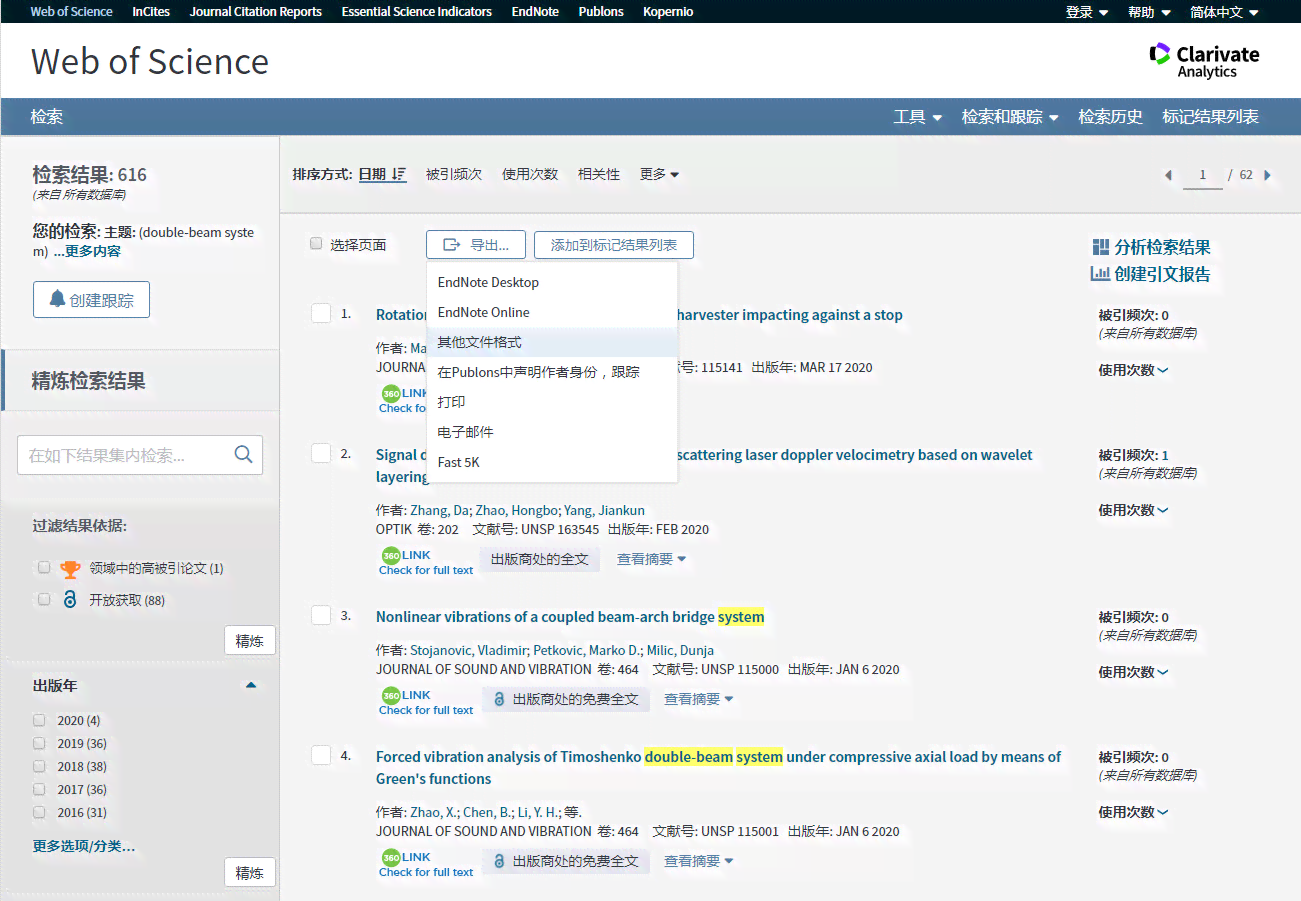Open the 登录 dropdown

[x=1087, y=12]
